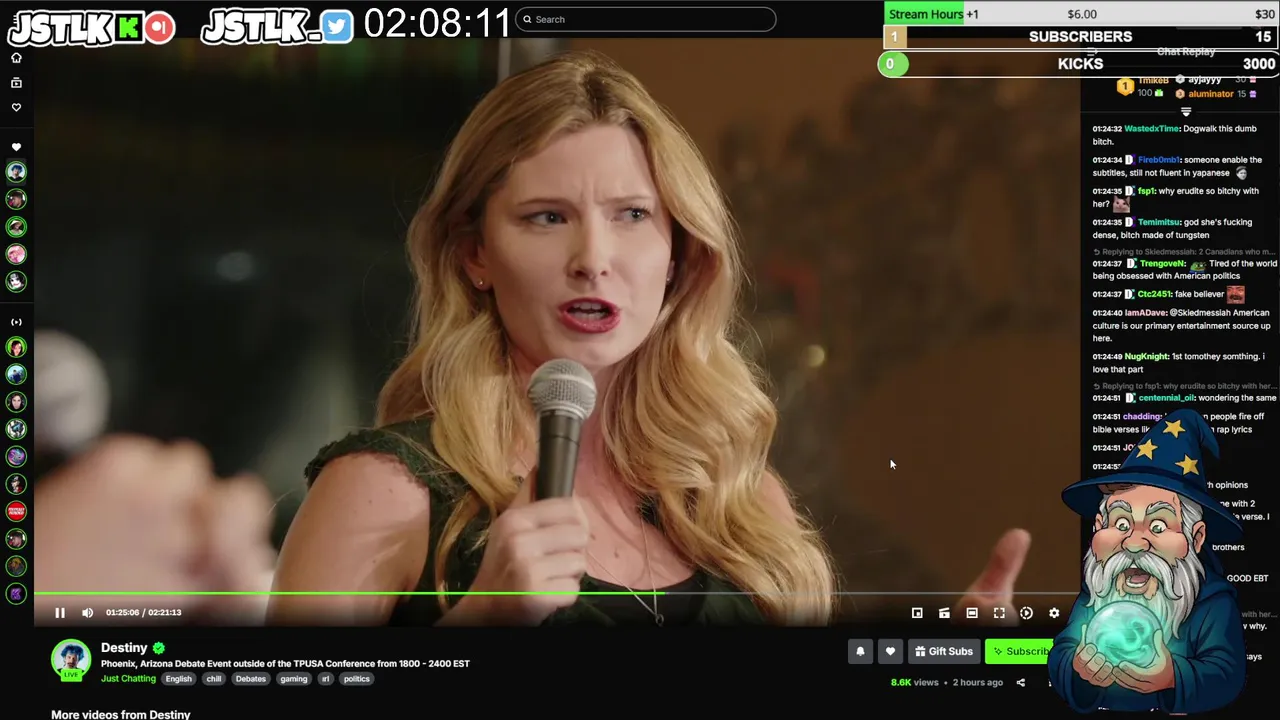Select the politics tag
The image size is (1280, 720).
pos(356,679)
